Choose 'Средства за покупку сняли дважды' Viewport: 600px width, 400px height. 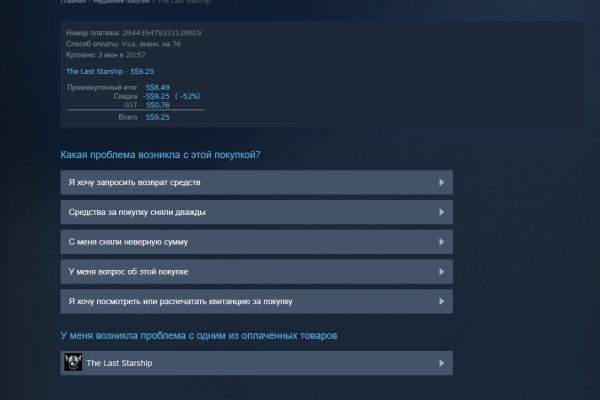tap(256, 212)
